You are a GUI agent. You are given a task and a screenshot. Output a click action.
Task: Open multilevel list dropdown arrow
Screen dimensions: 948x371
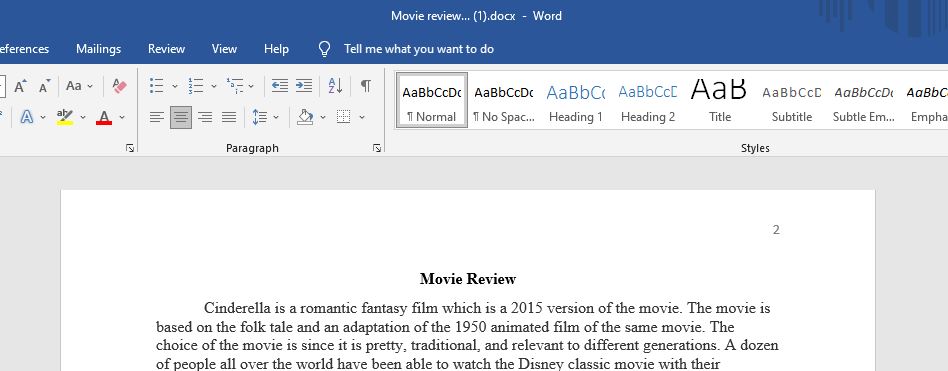(251, 86)
